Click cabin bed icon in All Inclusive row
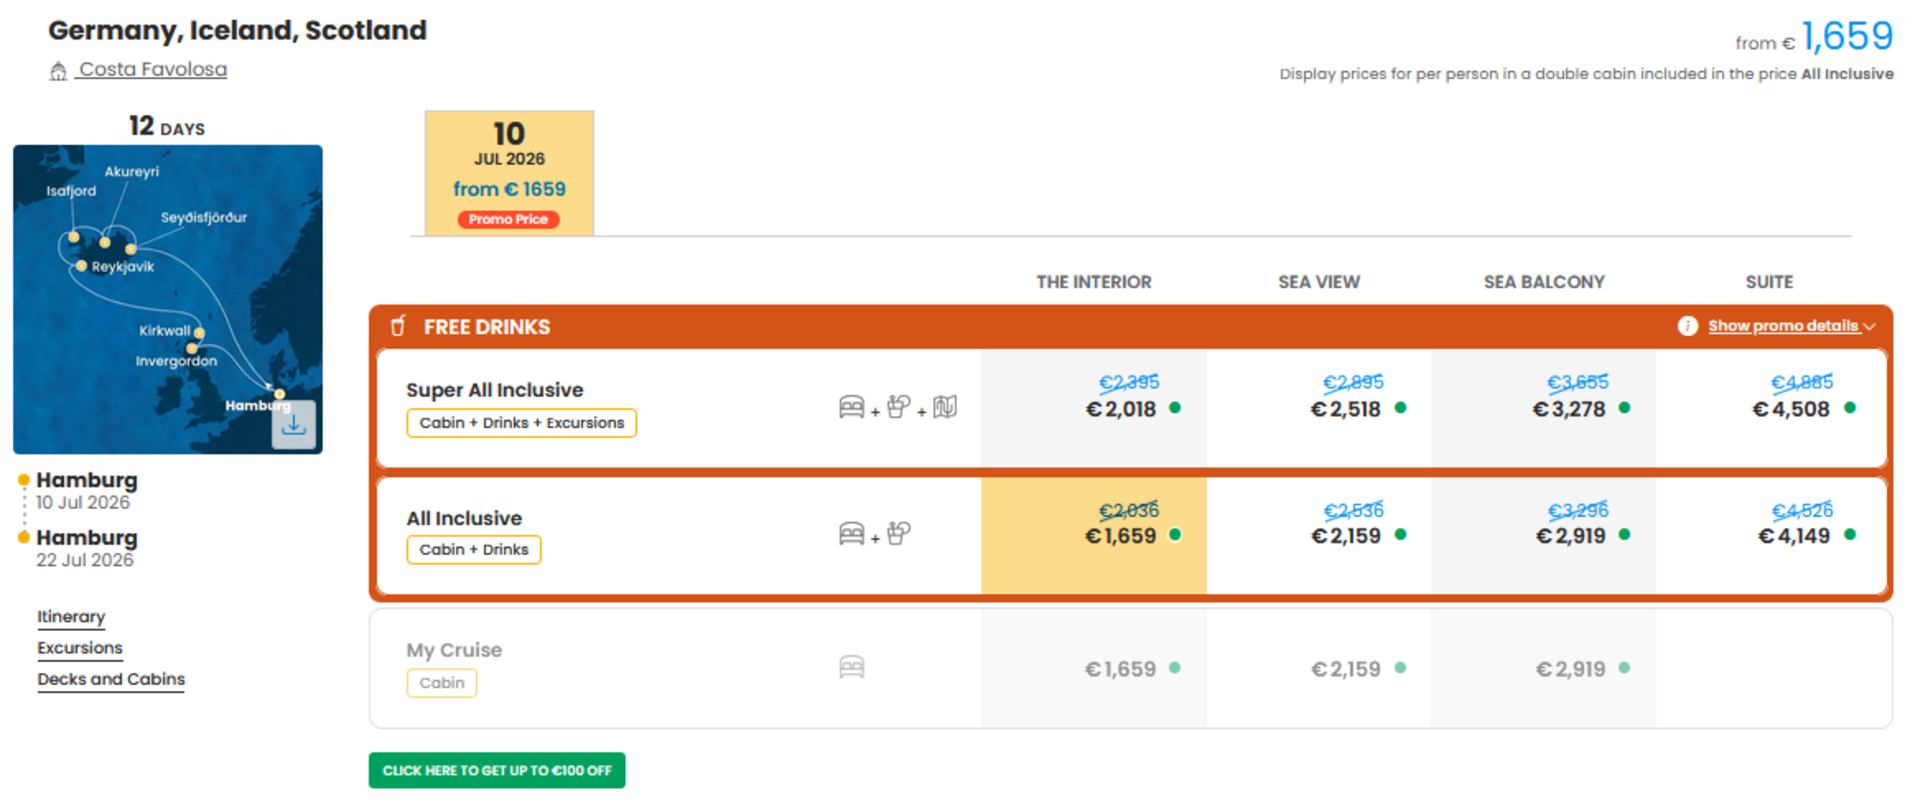 (x=851, y=534)
